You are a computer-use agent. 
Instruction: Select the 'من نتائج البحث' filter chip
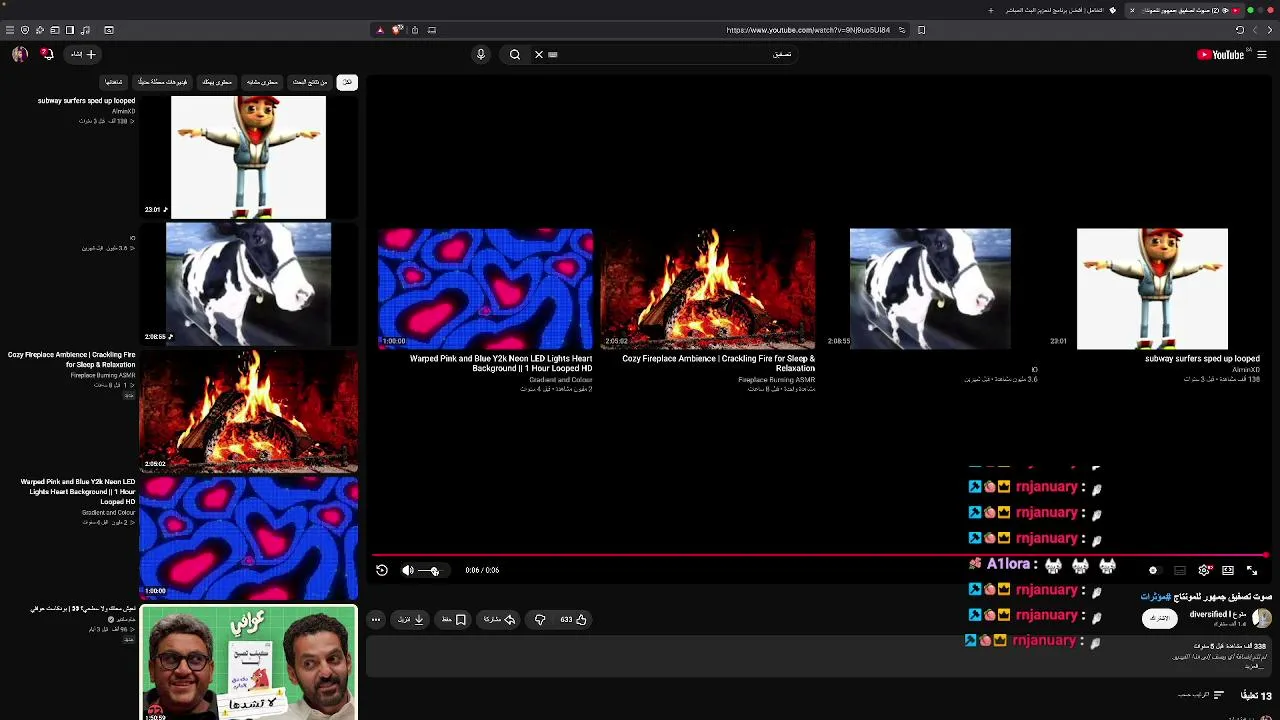click(310, 82)
